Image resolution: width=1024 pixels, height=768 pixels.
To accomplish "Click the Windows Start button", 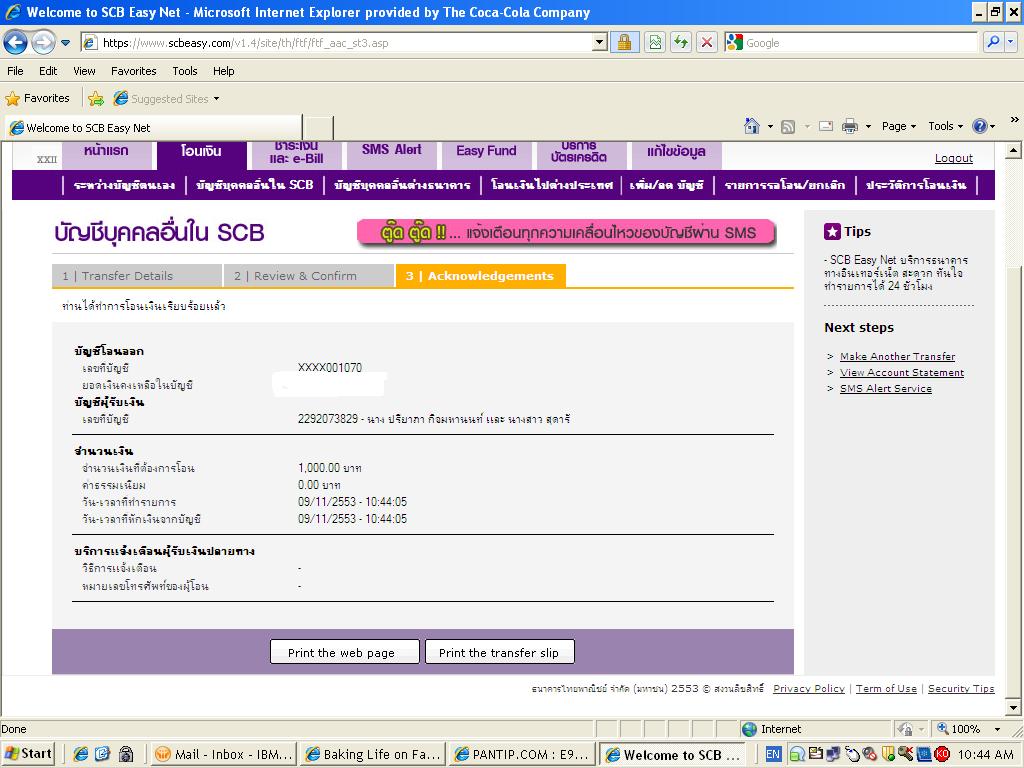I will coord(27,754).
